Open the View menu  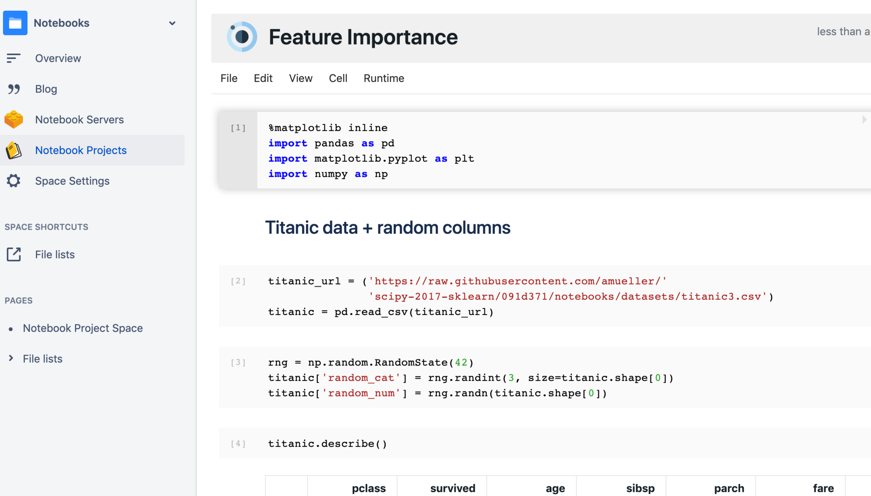point(300,78)
